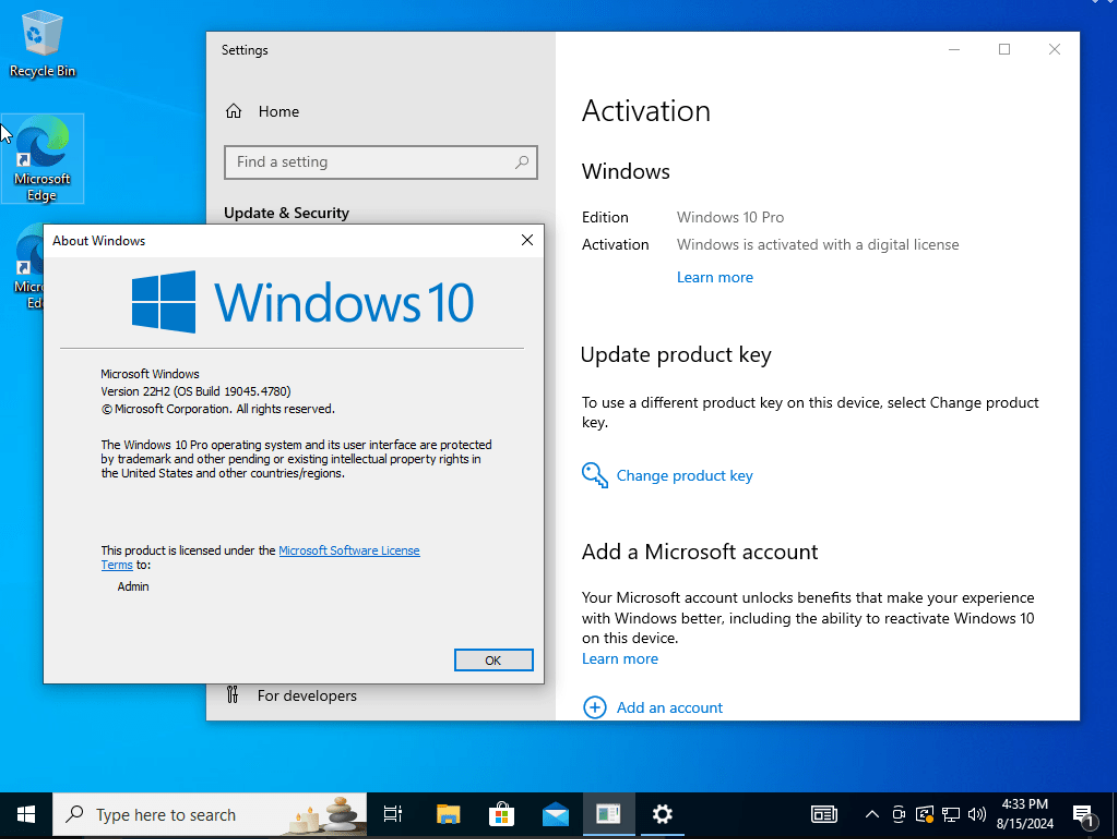Click the magnifier icon in Find a setting

coord(521,162)
